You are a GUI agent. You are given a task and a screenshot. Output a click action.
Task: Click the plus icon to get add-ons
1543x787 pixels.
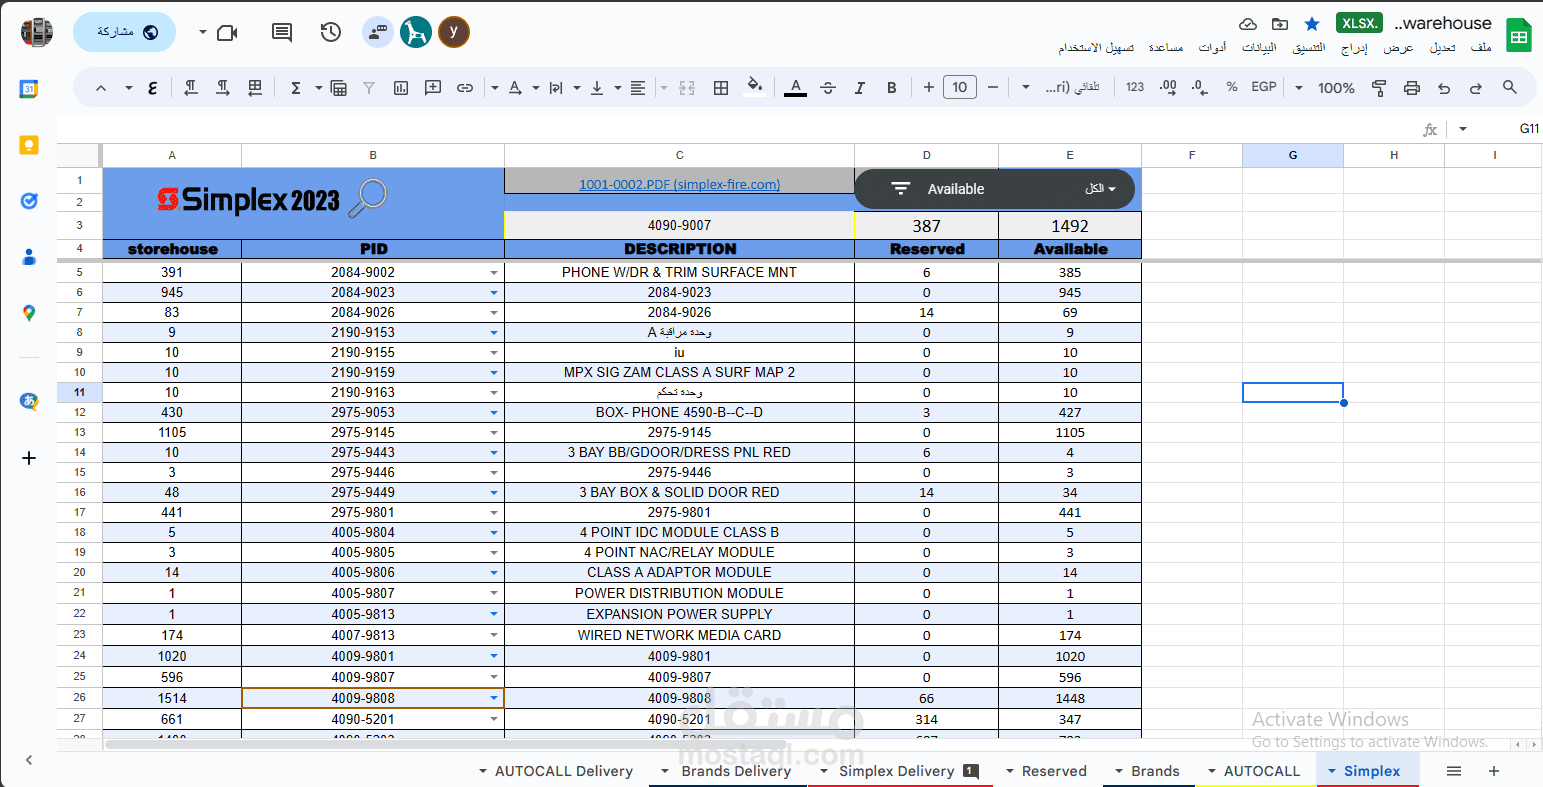(x=29, y=458)
